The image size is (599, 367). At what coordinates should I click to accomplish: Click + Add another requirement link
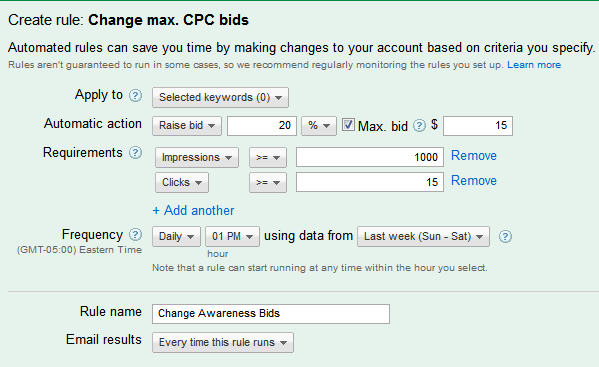pyautogui.click(x=193, y=210)
